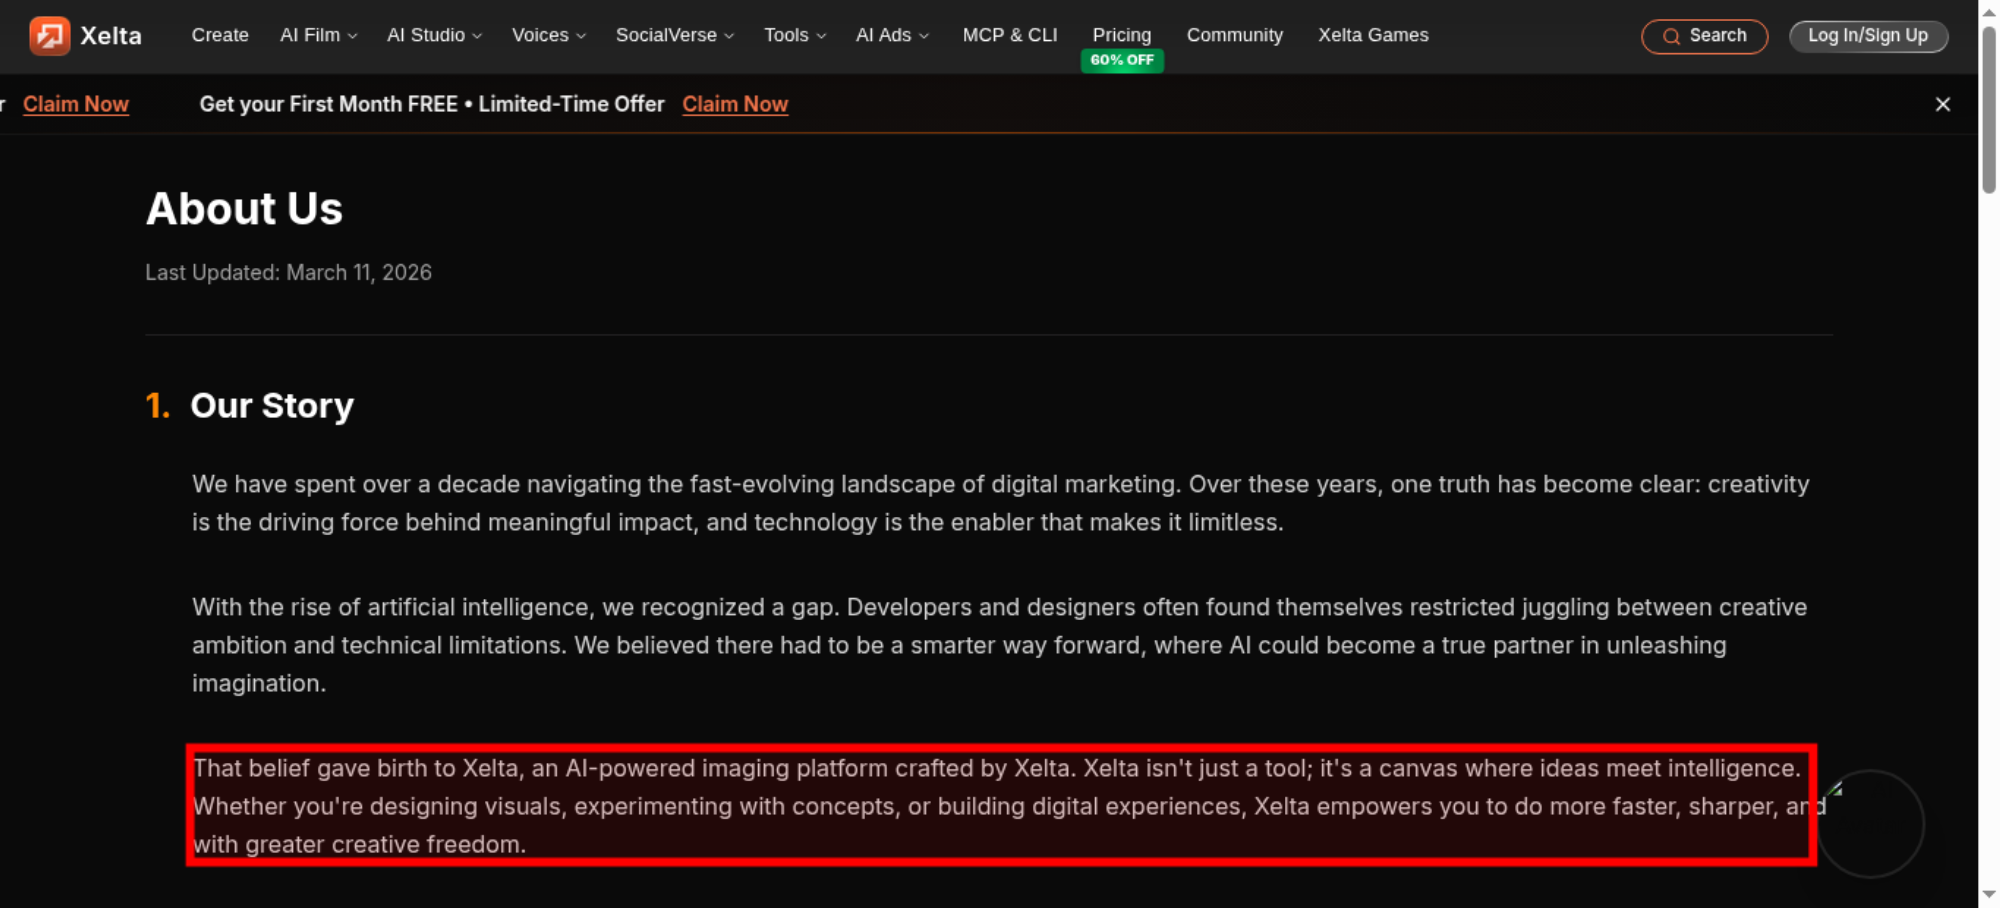Expand the AI Film dropdown
Image resolution: width=2000 pixels, height=908 pixels.
click(318, 35)
